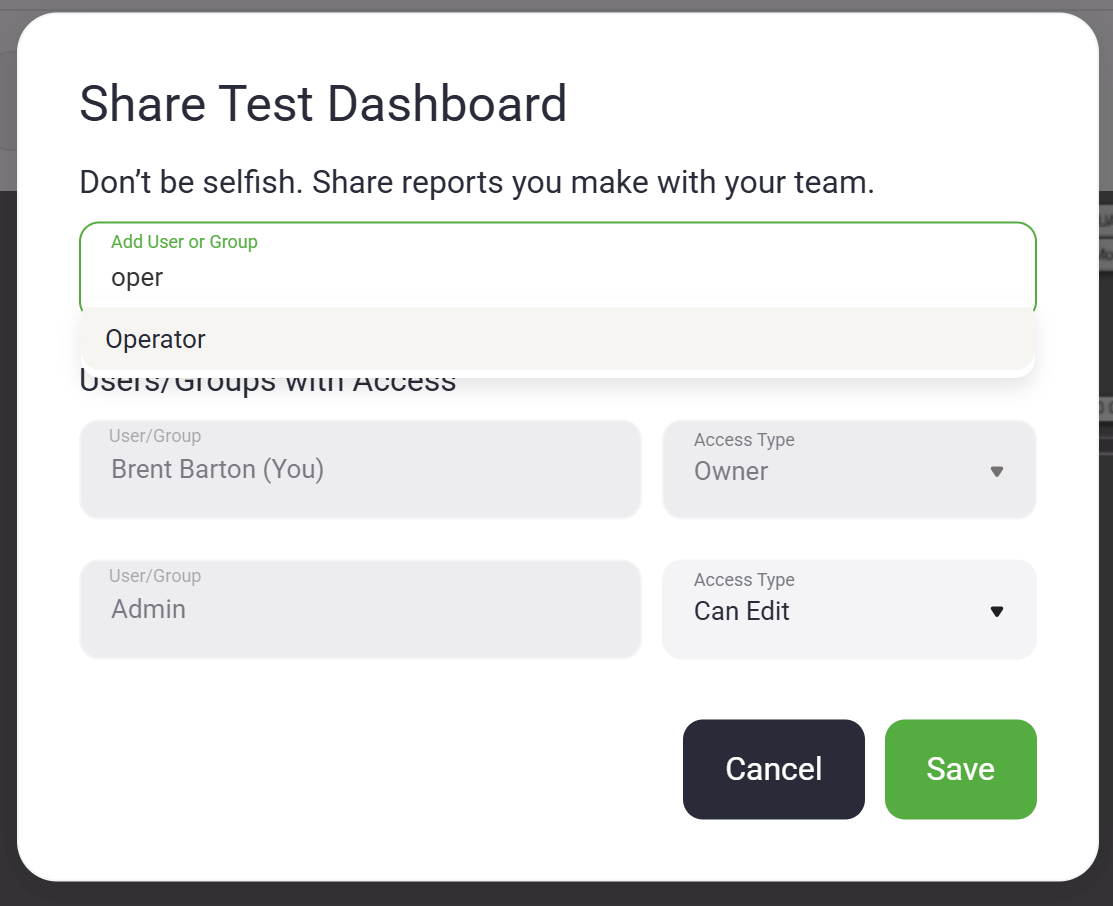Select the Operator suggestion from the list
Screen dimensions: 1113x906
[156, 340]
